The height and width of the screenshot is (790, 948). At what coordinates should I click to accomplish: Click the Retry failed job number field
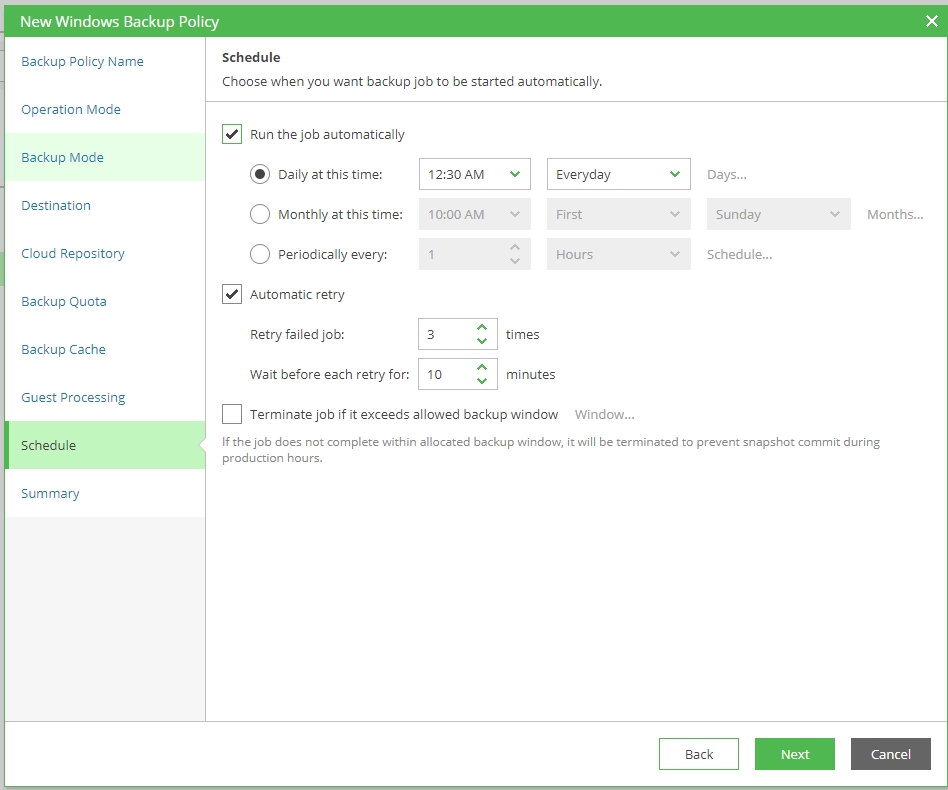(x=444, y=334)
